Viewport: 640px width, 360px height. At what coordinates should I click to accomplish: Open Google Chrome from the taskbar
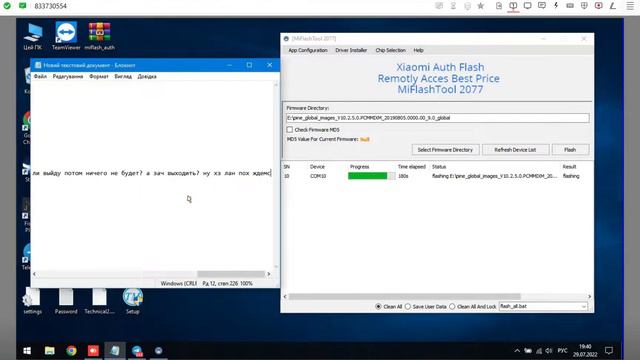pos(71,351)
